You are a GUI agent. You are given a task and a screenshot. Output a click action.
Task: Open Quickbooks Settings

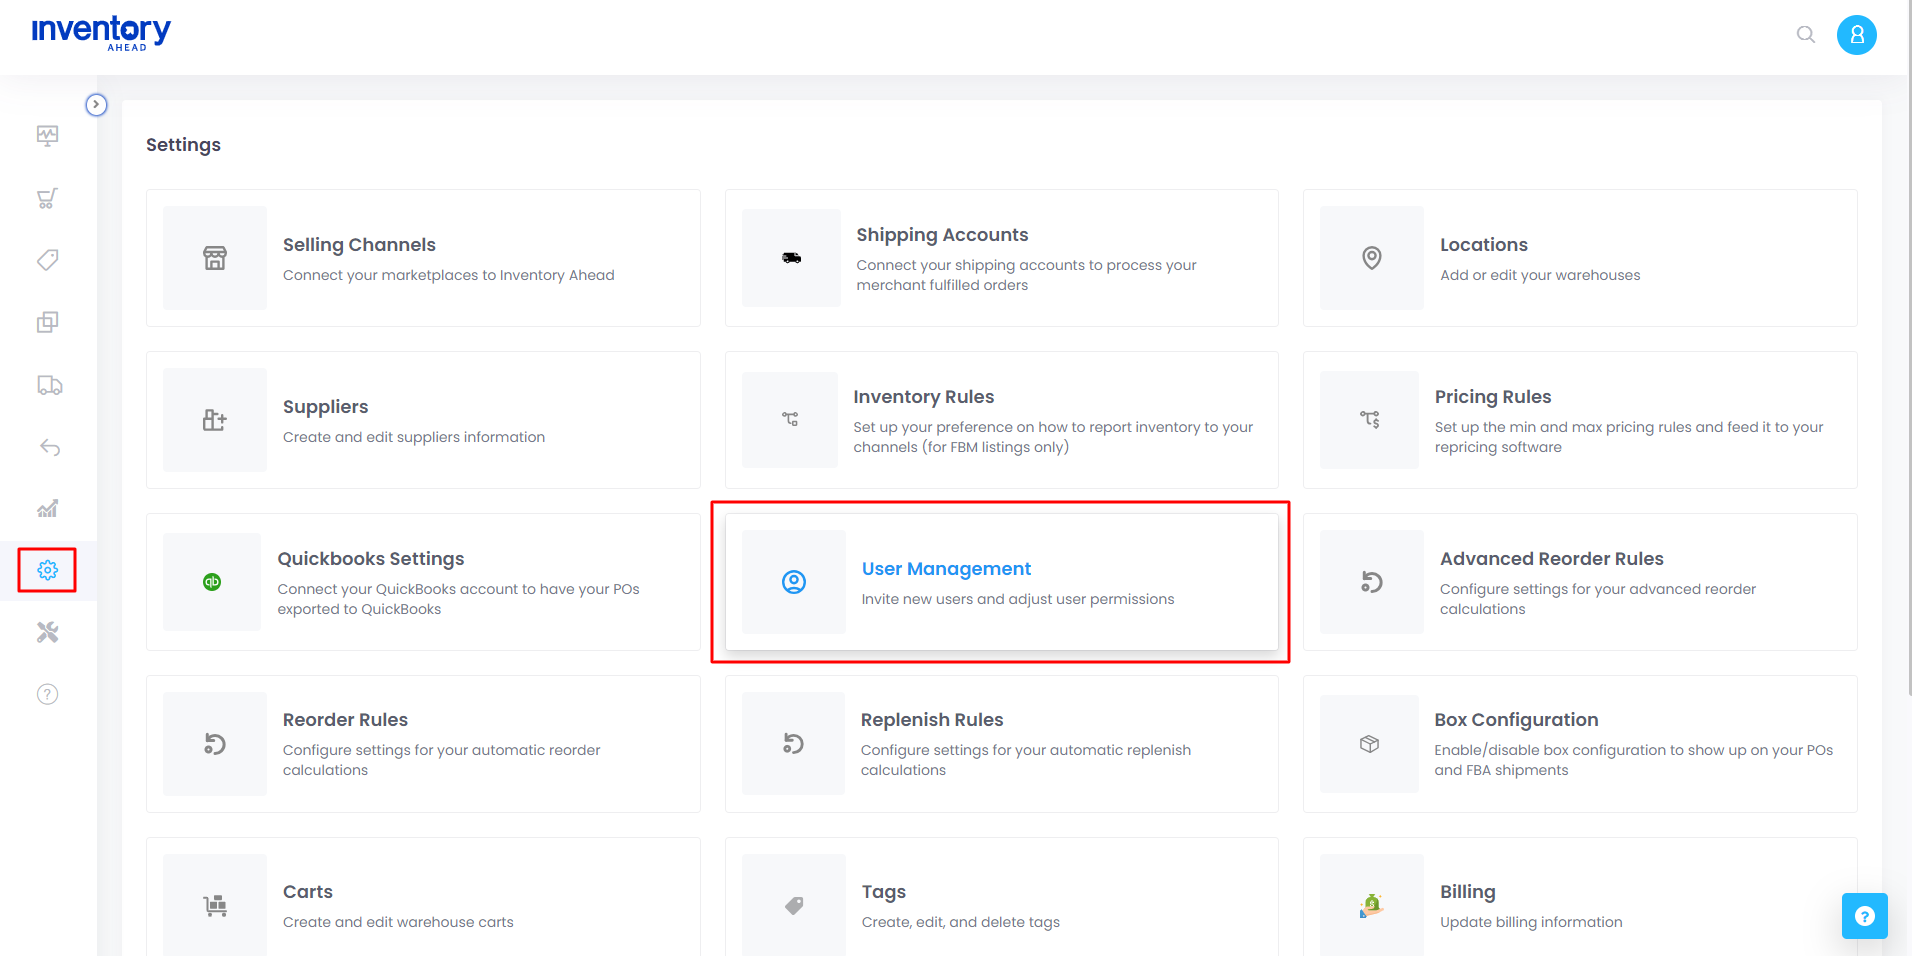click(x=423, y=582)
